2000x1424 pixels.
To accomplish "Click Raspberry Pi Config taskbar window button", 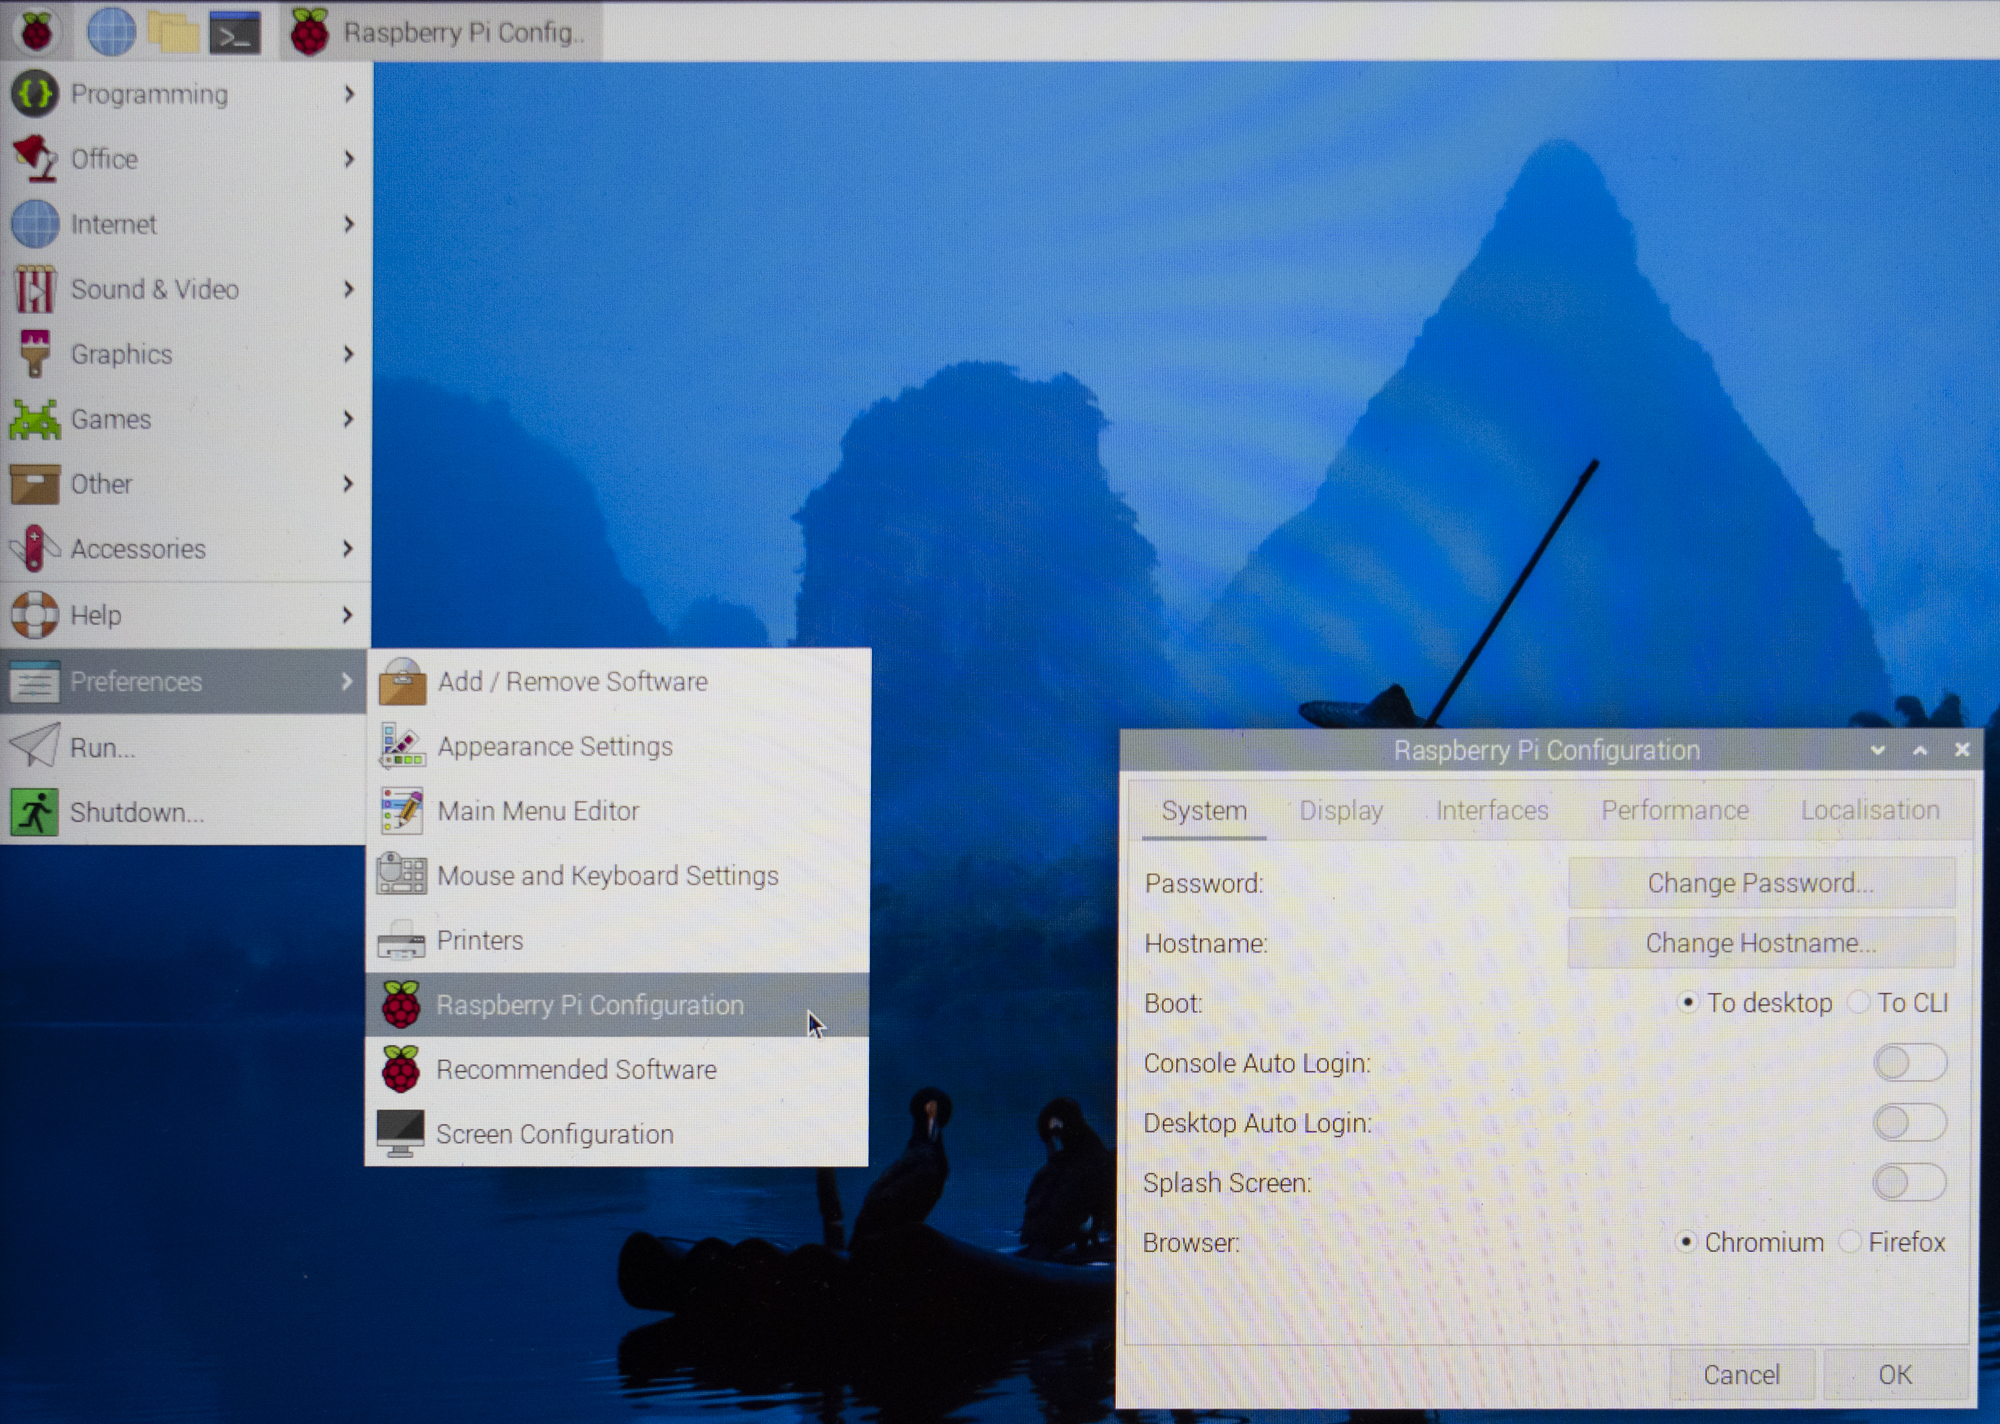I will [440, 33].
